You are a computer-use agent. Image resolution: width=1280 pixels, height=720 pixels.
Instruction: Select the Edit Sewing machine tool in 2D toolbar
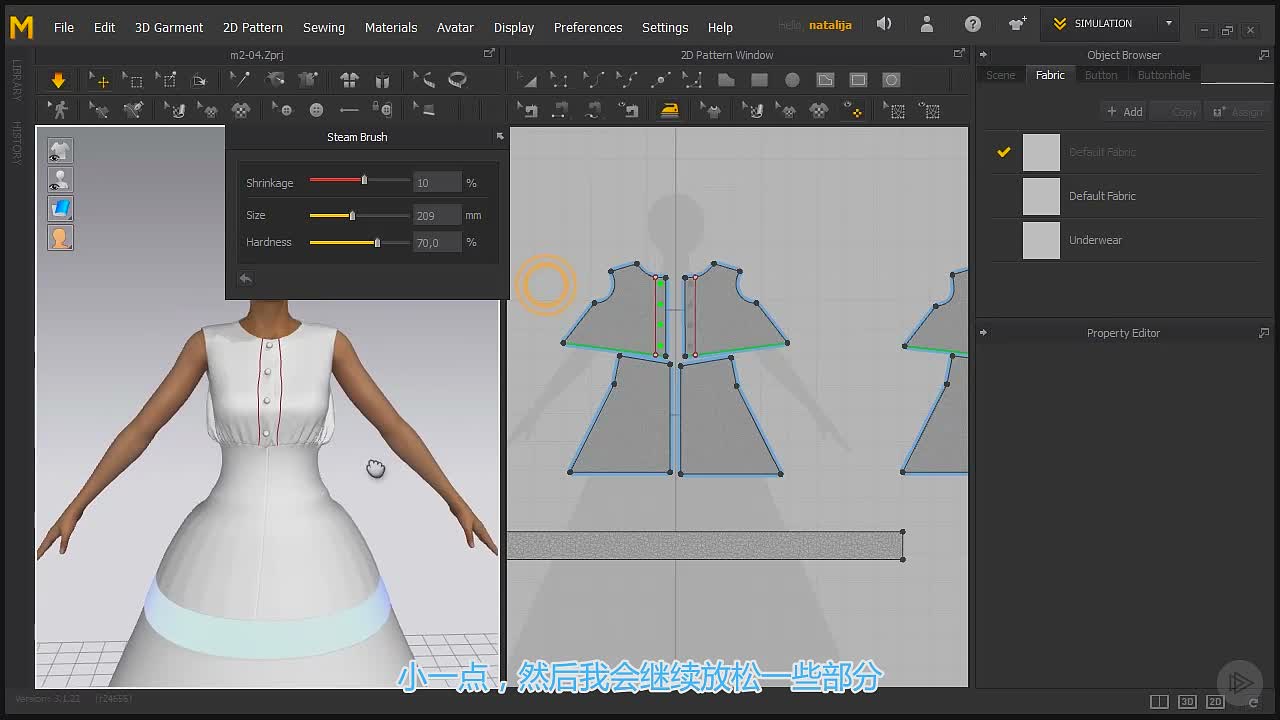coord(527,110)
